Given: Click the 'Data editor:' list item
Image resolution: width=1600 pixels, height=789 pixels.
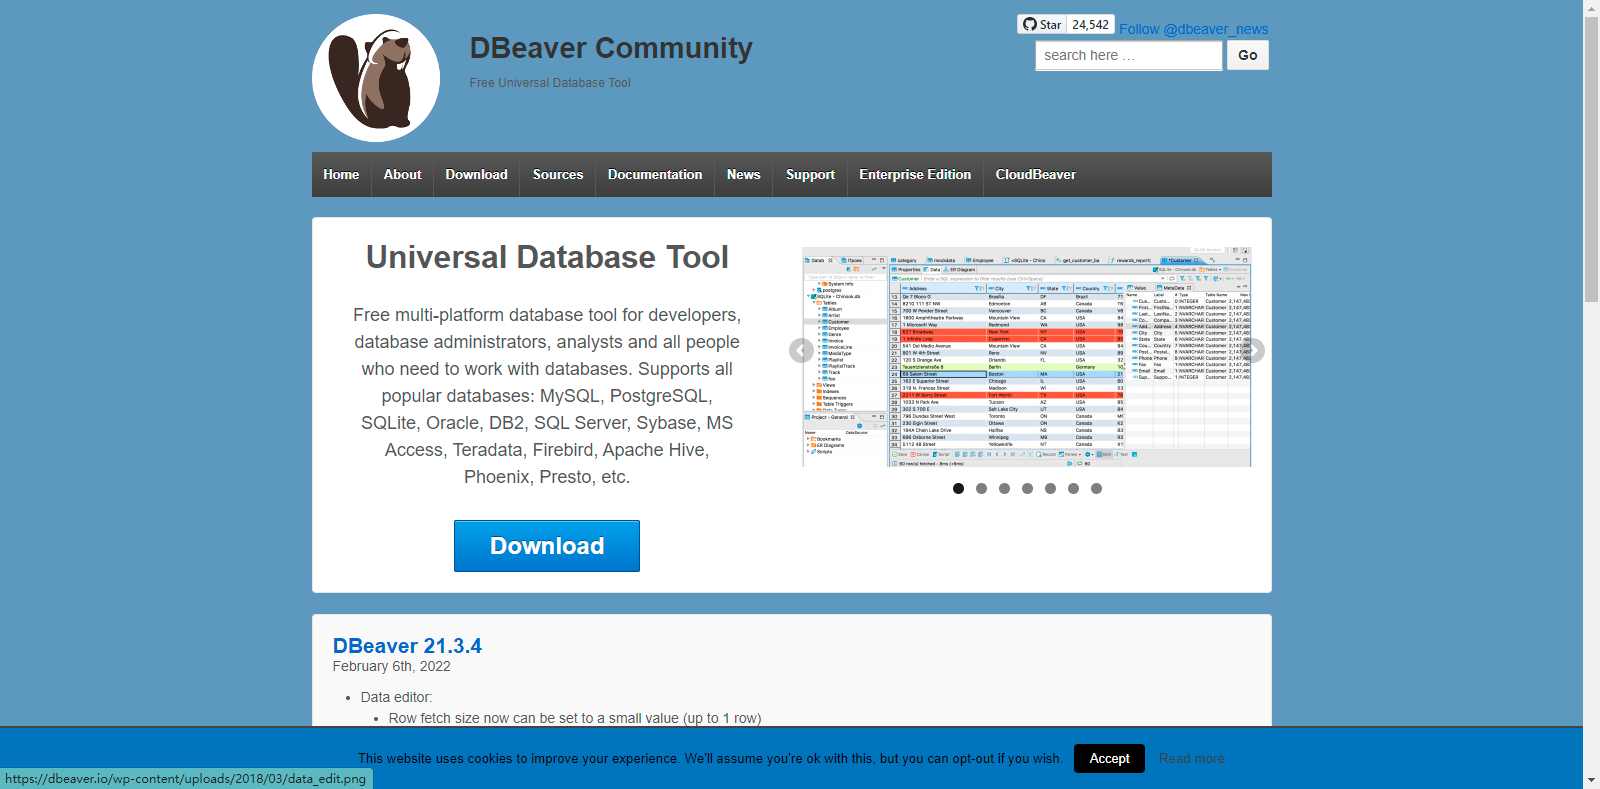Looking at the screenshot, I should tap(396, 697).
